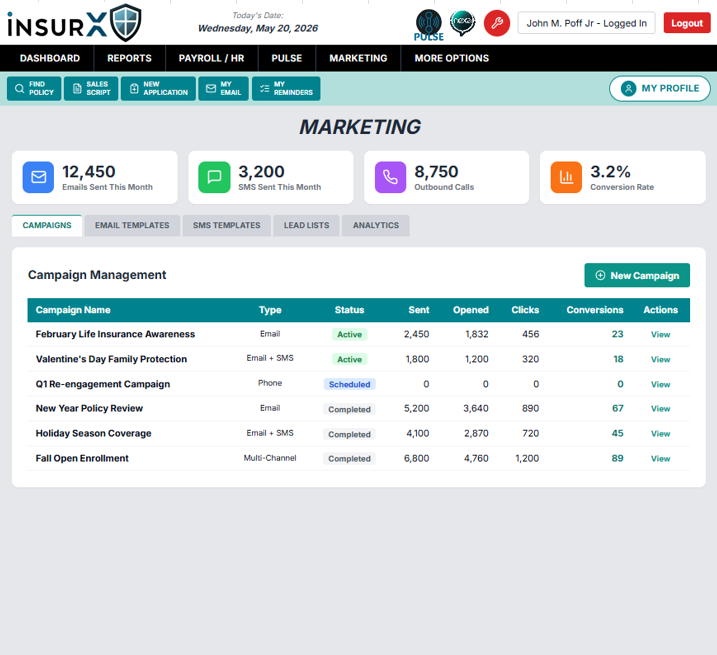The height and width of the screenshot is (655, 717).
Task: Open the Marketing menu
Action: pos(358,58)
